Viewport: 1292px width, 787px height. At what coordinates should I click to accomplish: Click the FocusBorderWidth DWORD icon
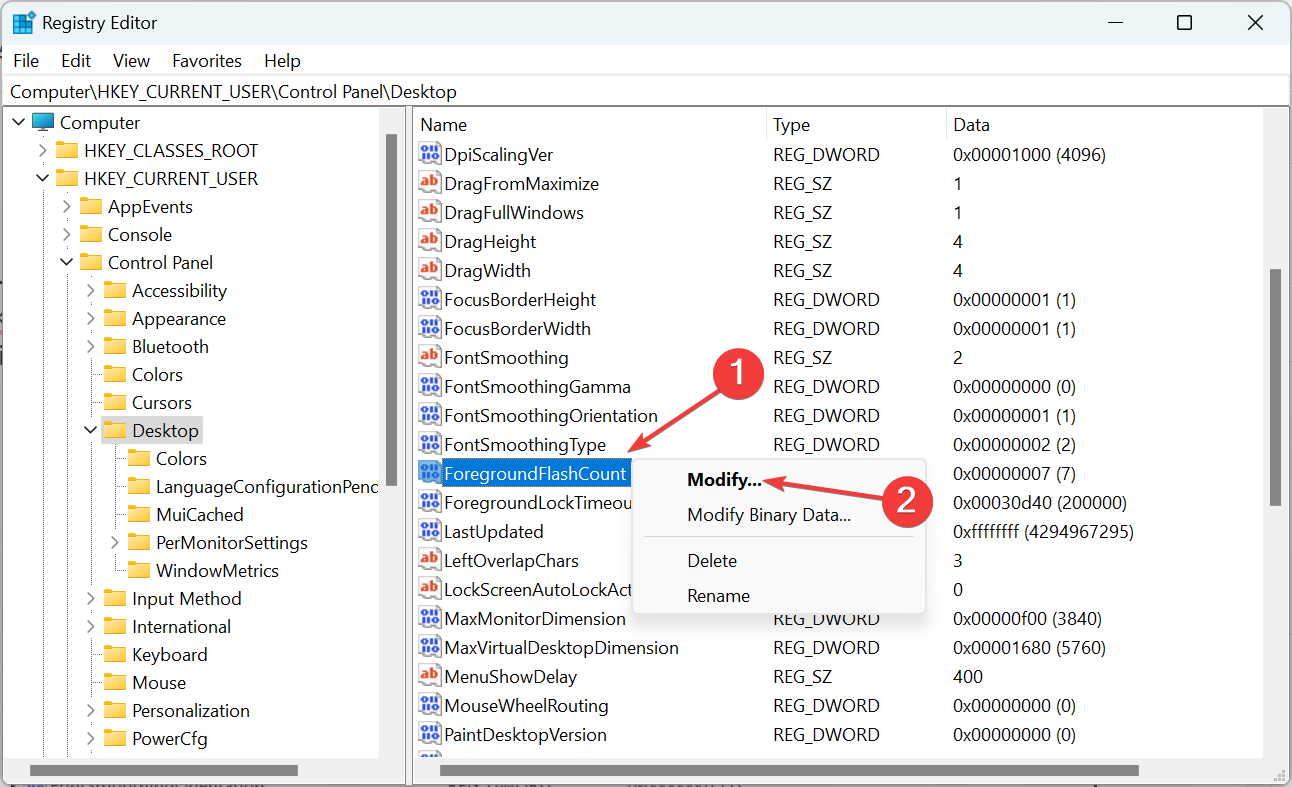pos(429,329)
